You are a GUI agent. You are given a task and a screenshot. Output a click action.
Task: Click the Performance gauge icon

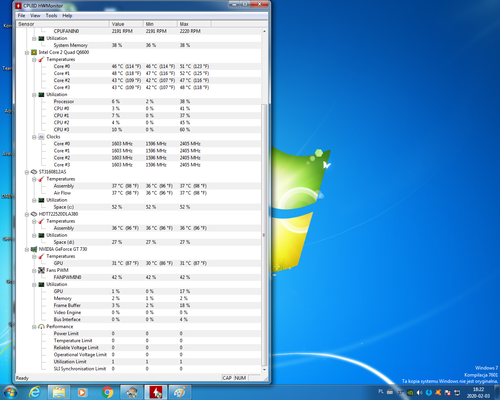41,327
